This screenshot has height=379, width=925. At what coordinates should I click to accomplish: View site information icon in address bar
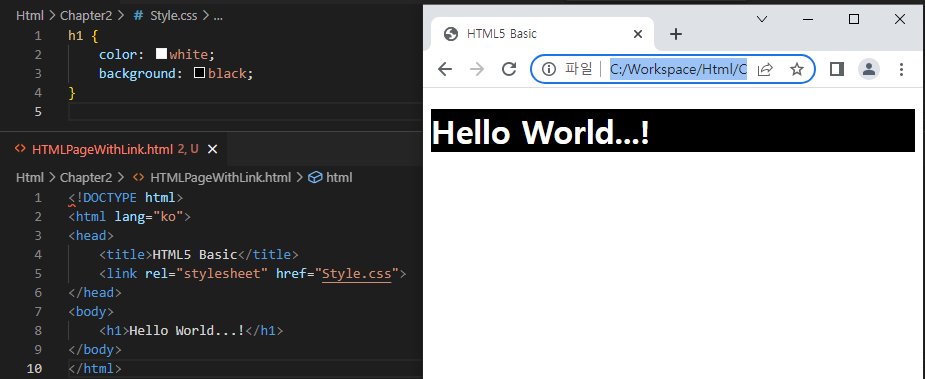(549, 69)
